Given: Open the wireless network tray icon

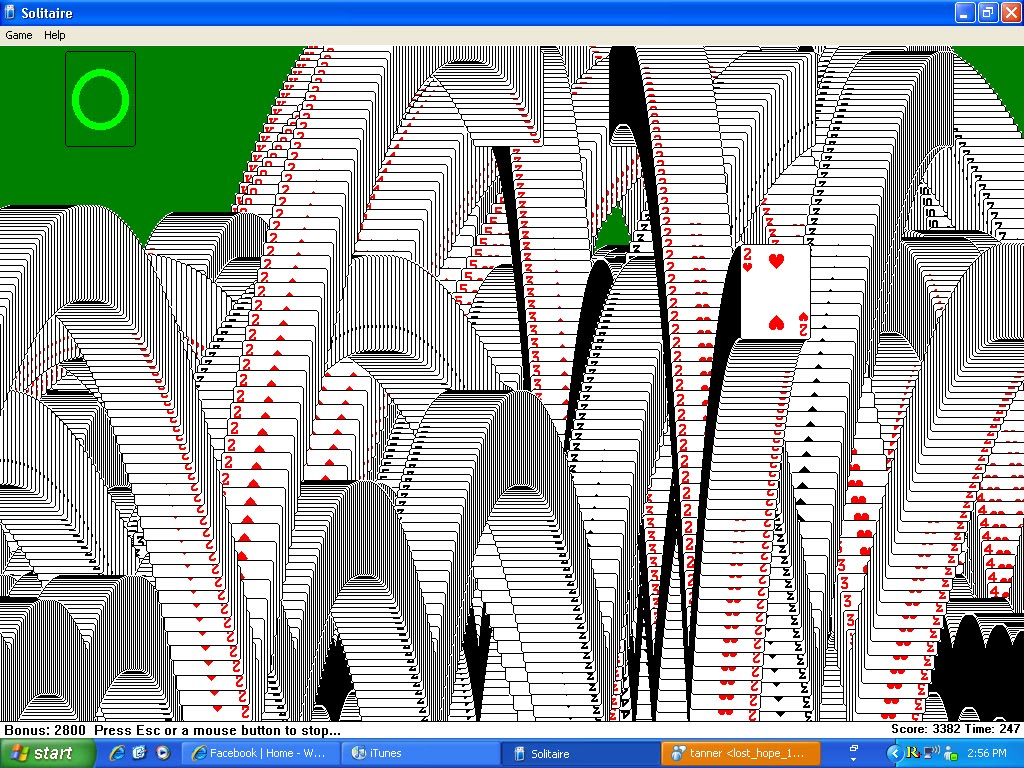Looking at the screenshot, I should pos(931,753).
